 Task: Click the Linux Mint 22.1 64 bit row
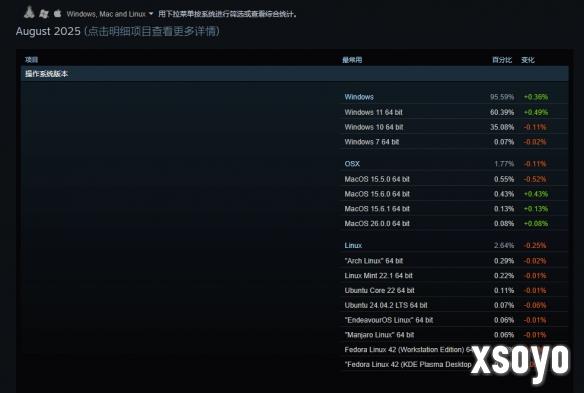454,276
